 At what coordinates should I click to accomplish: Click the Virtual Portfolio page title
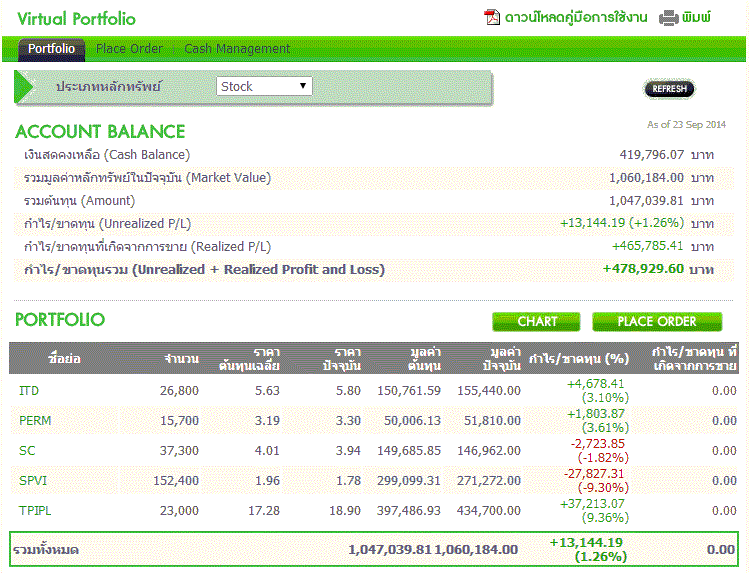coord(76,19)
